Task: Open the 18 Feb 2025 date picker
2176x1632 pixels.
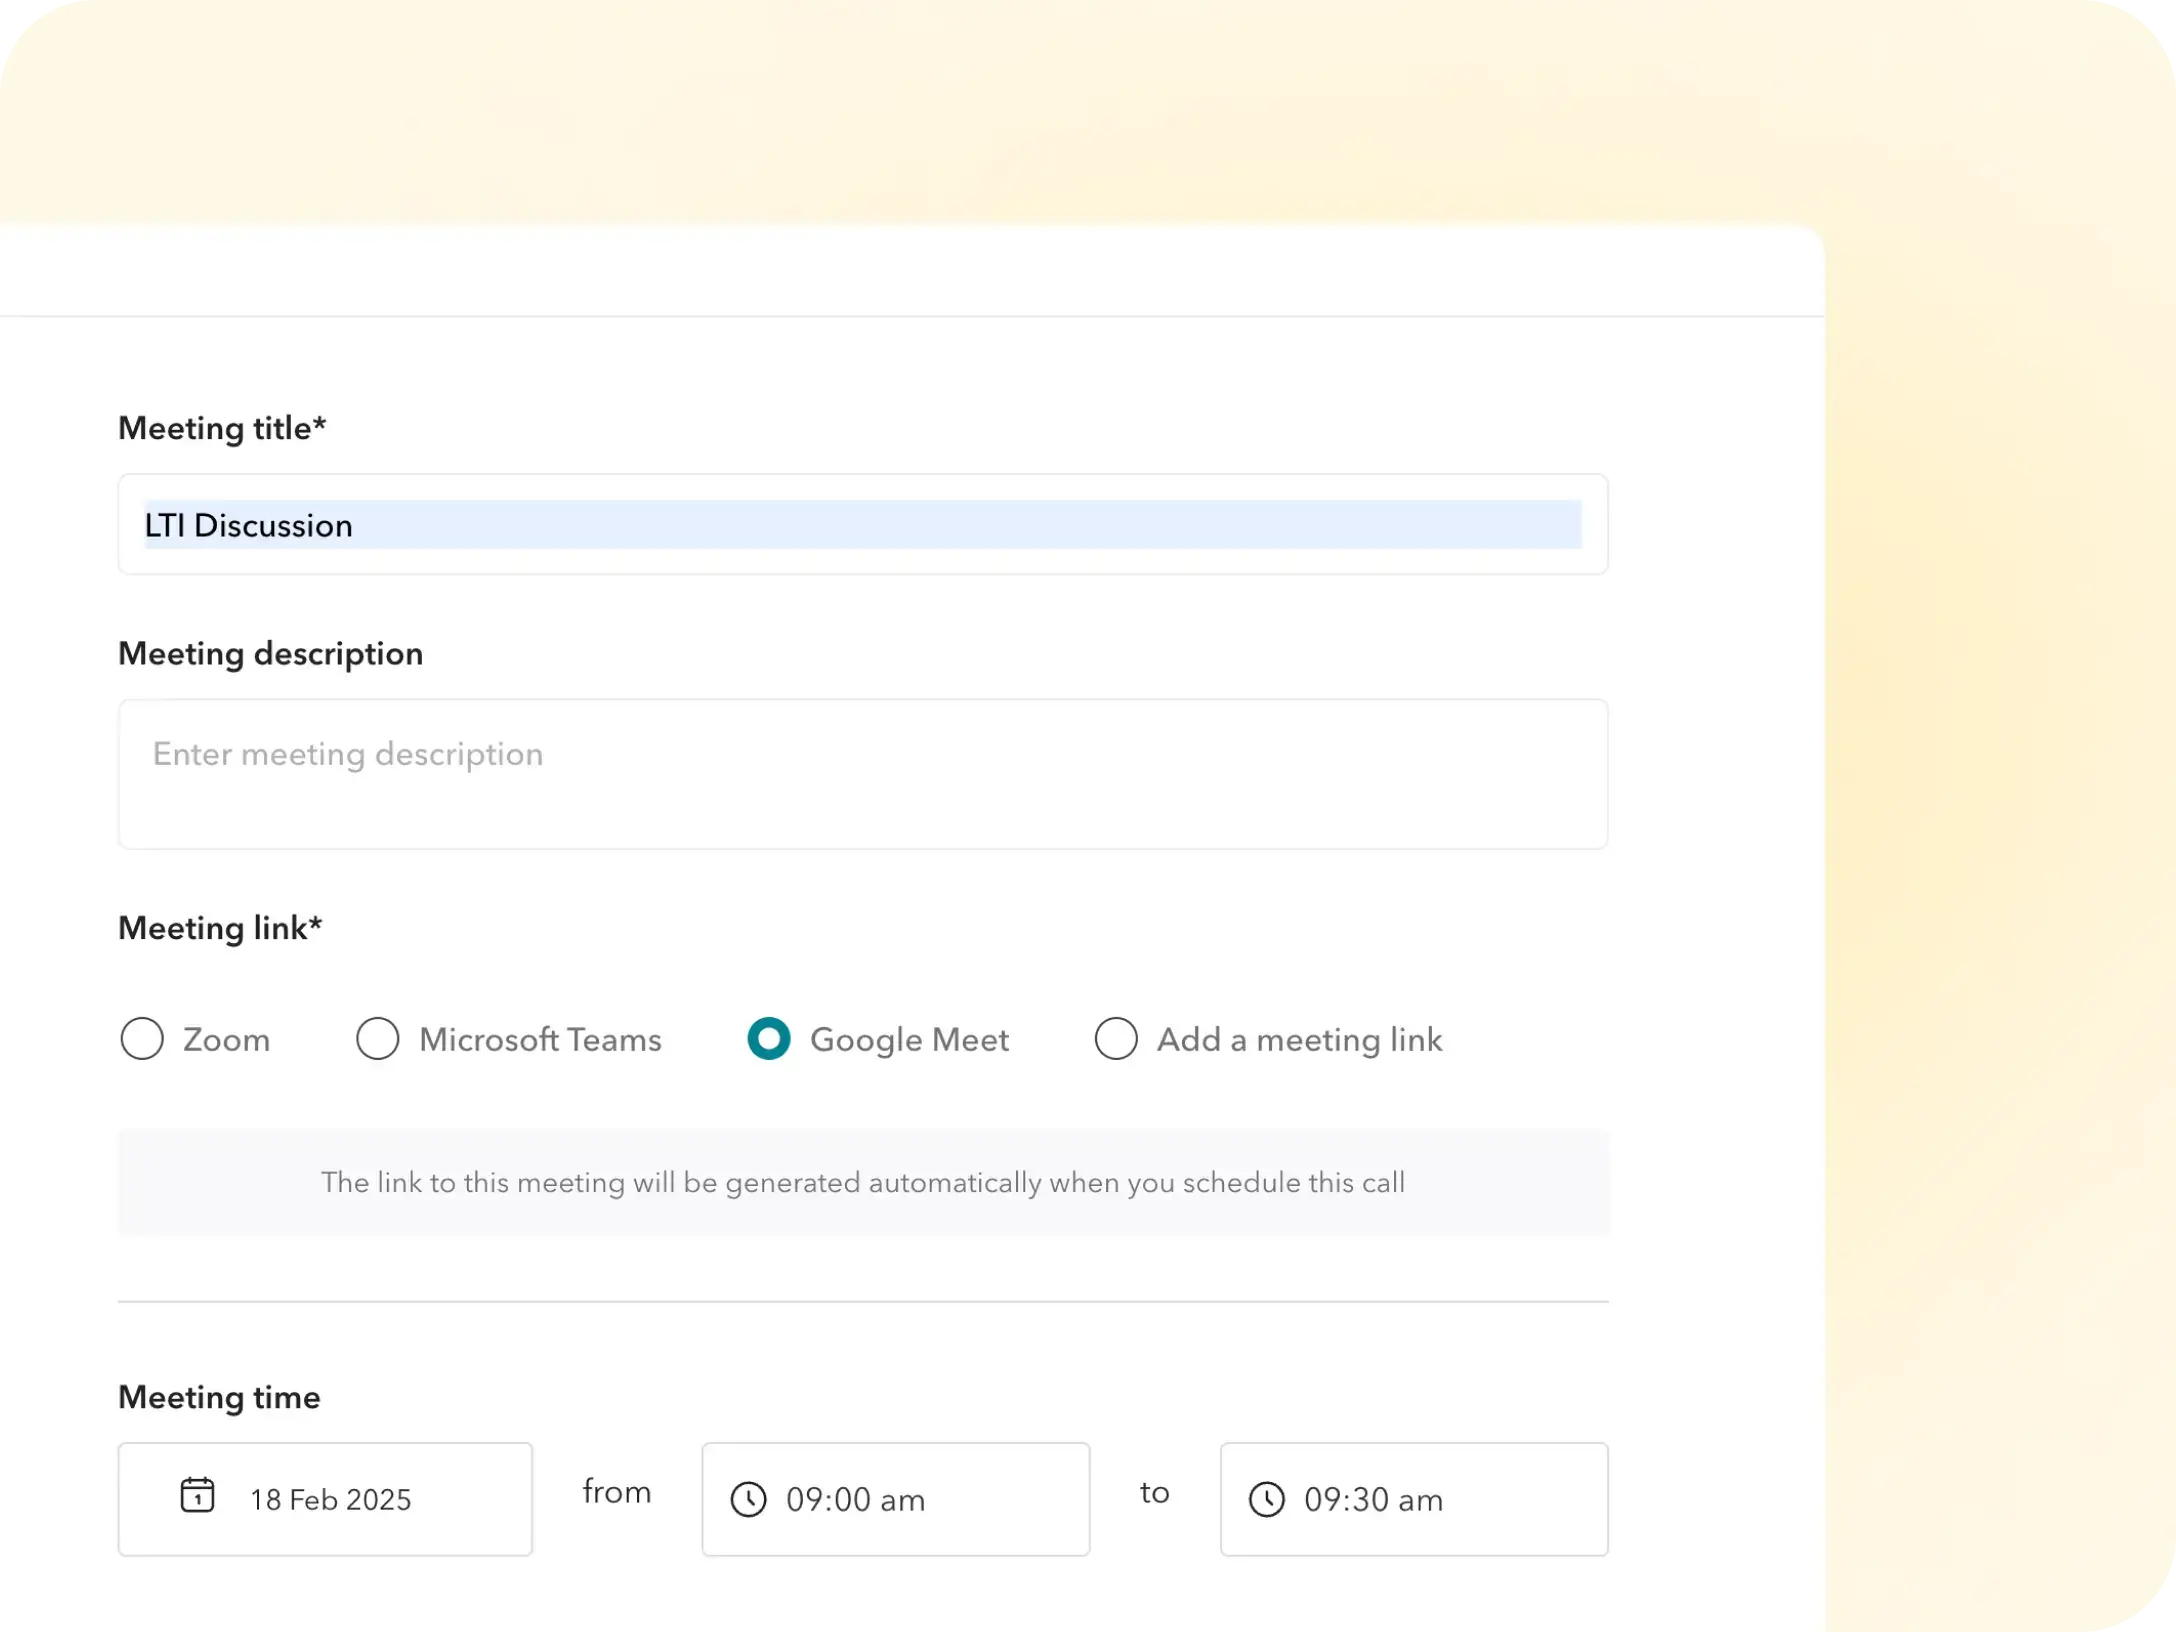Action: [x=325, y=1499]
